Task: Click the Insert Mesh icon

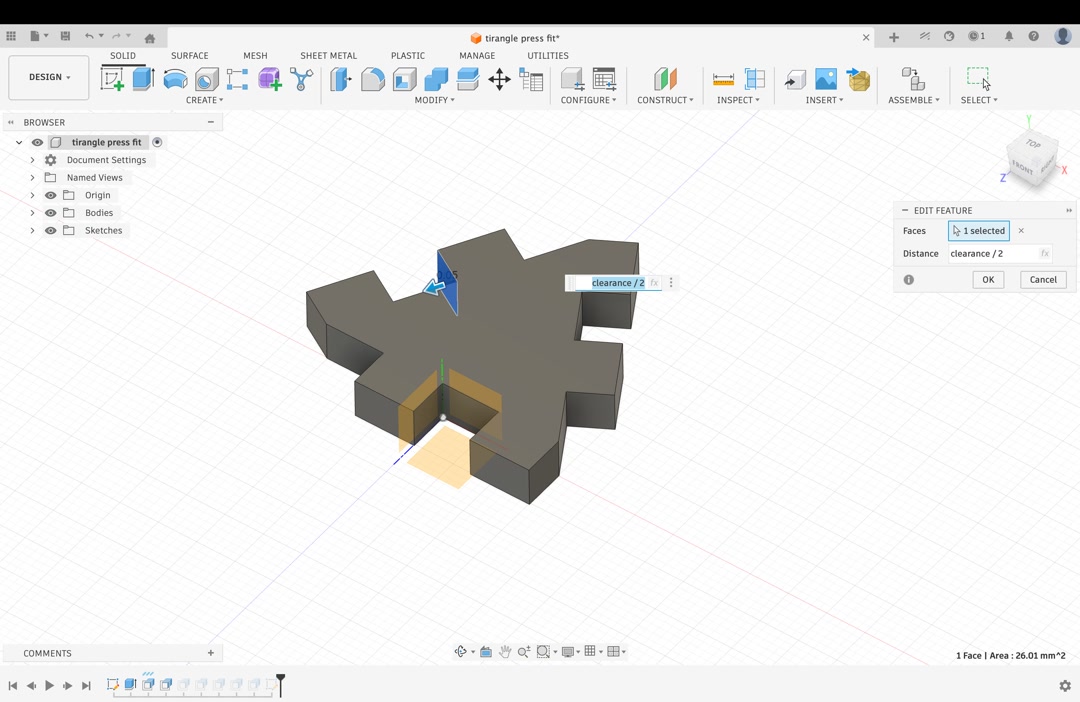Action: [858, 79]
